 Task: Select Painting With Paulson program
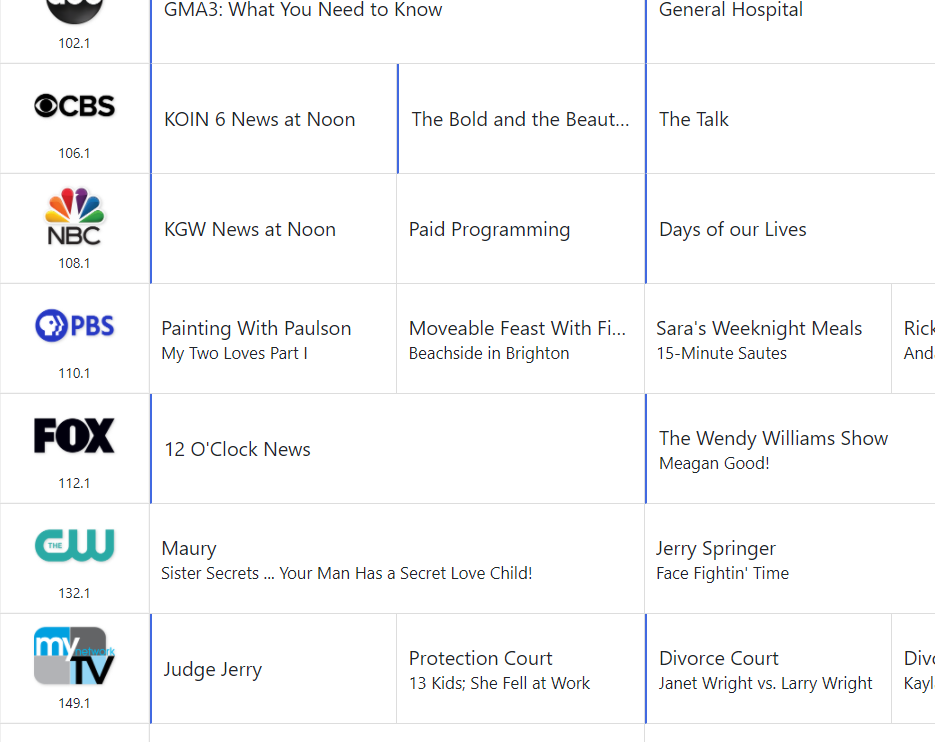[x=256, y=338]
